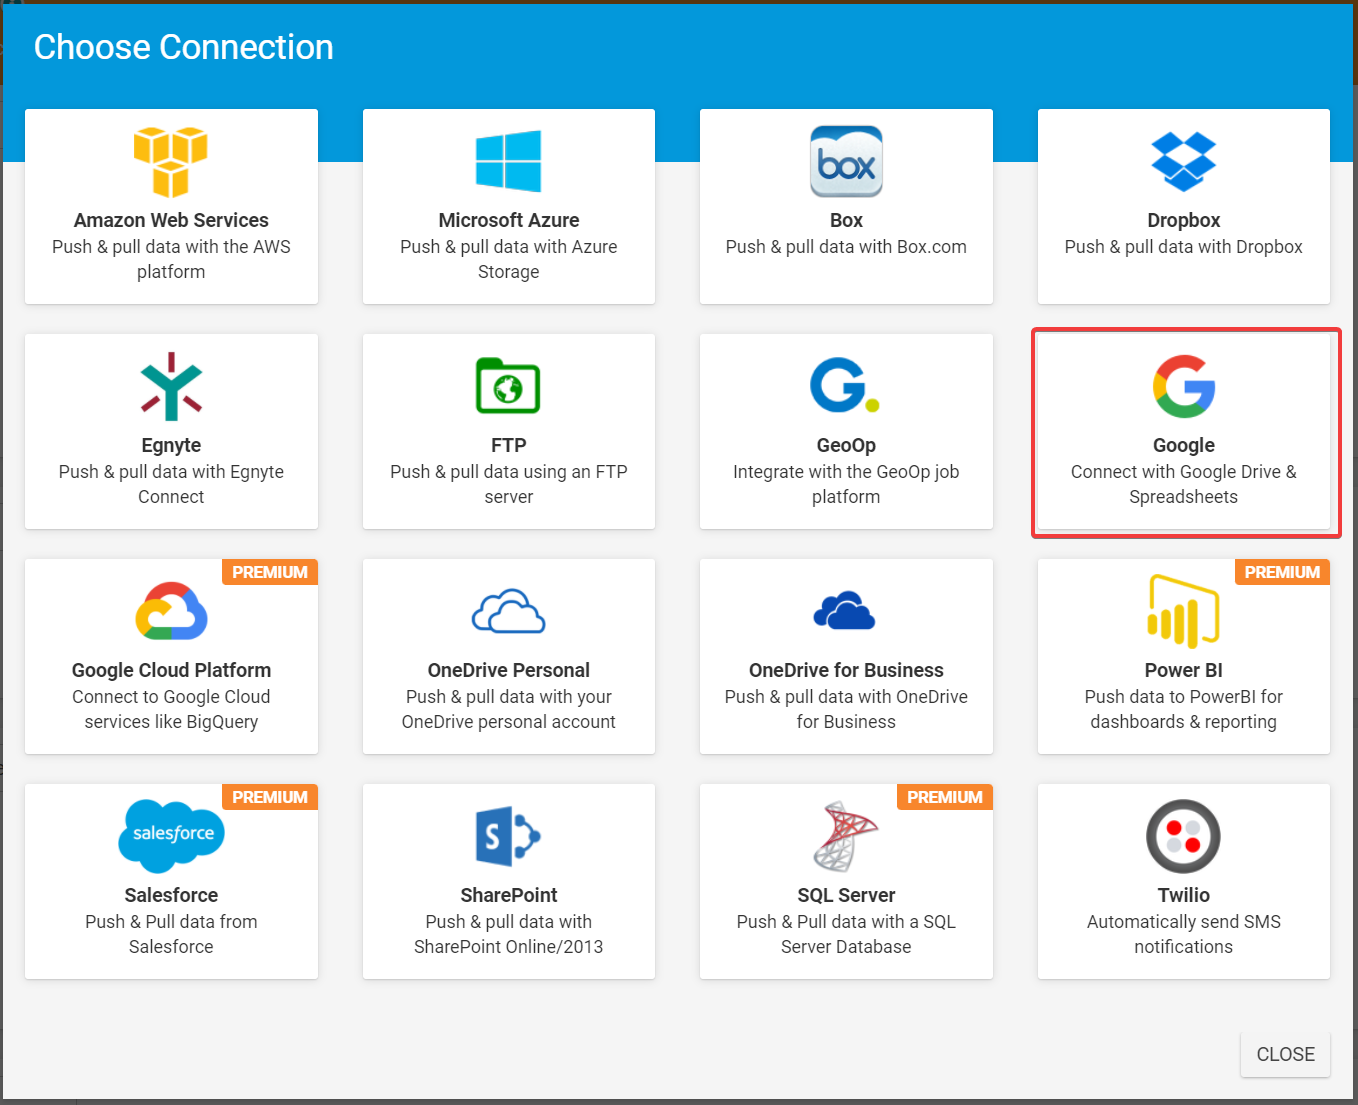Screen dimensions: 1358x1105
Task: Select the Microsoft Azure Windows logo
Action: 508,161
